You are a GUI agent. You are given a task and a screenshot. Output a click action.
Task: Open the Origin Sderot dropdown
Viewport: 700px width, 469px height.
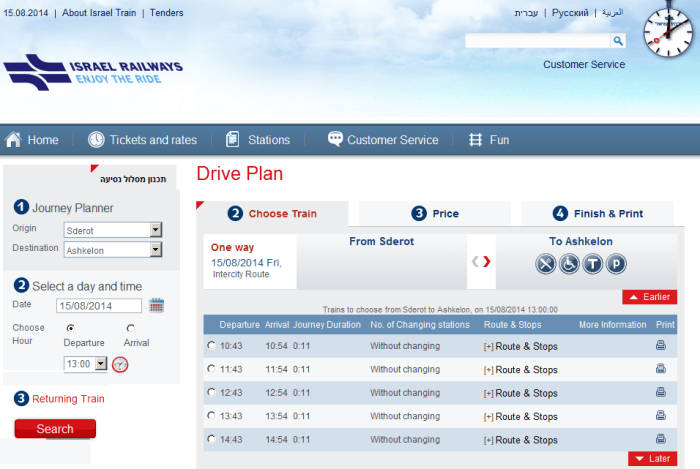(155, 230)
